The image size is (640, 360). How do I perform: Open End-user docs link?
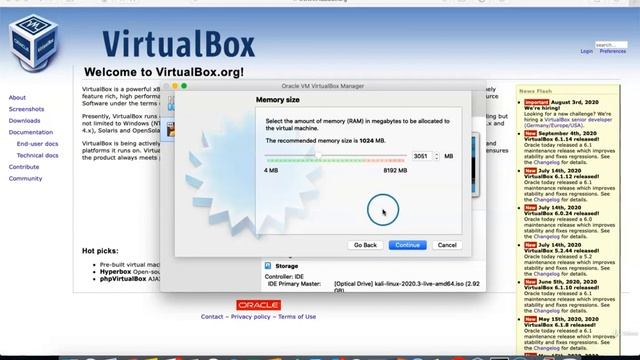(38, 144)
